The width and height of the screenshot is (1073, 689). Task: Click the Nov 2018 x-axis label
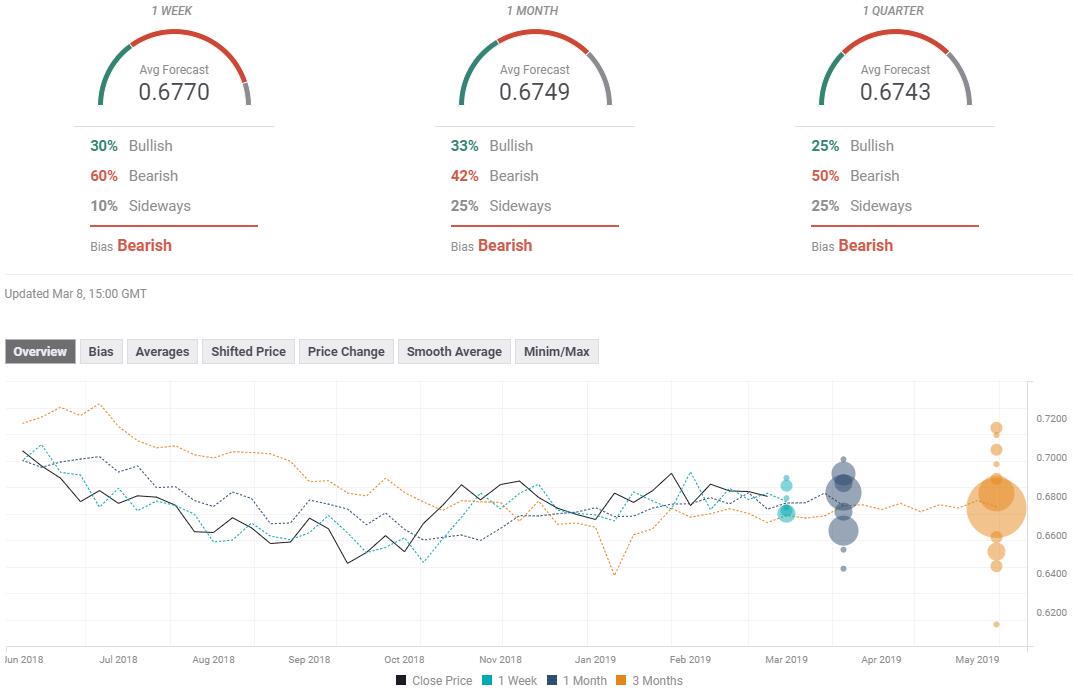[500, 660]
